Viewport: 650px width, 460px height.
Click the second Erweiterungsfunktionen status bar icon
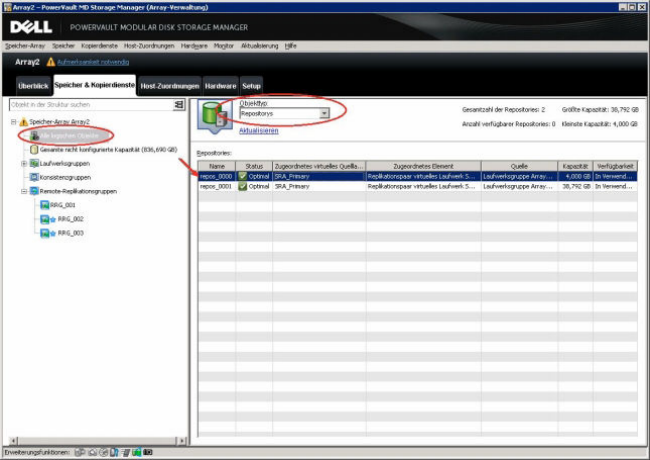(x=93, y=452)
